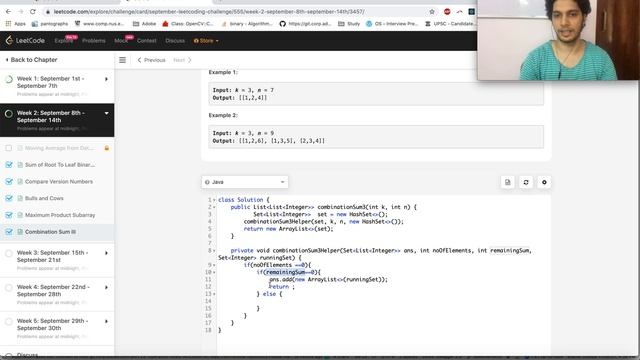Expand Week 5: September 29th chapter
640x360 pixels.
107,321
